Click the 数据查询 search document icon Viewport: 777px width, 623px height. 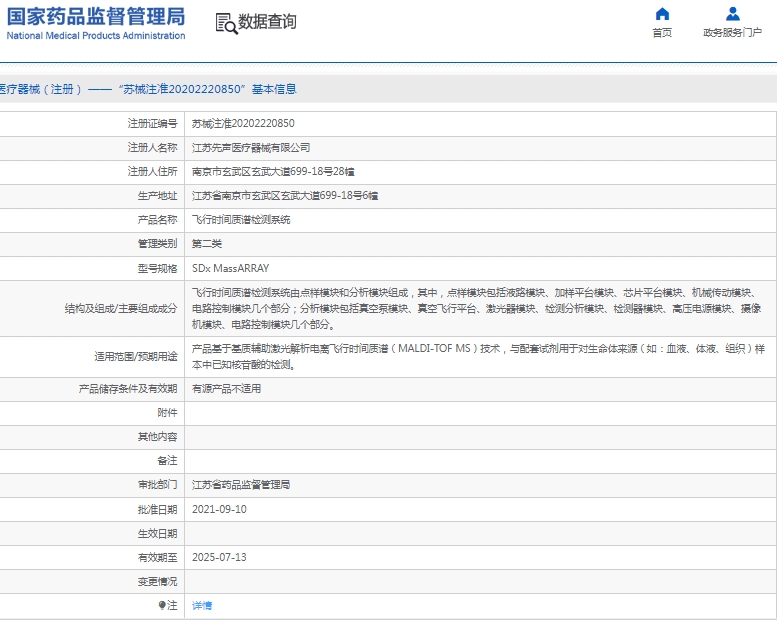click(226, 23)
